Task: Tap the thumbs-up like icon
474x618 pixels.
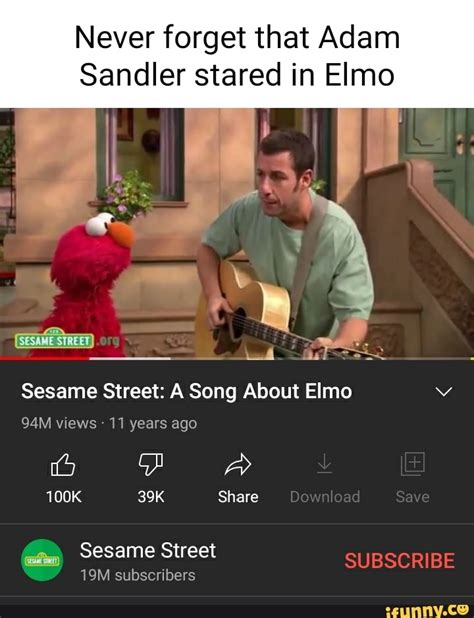Action: tap(63, 465)
